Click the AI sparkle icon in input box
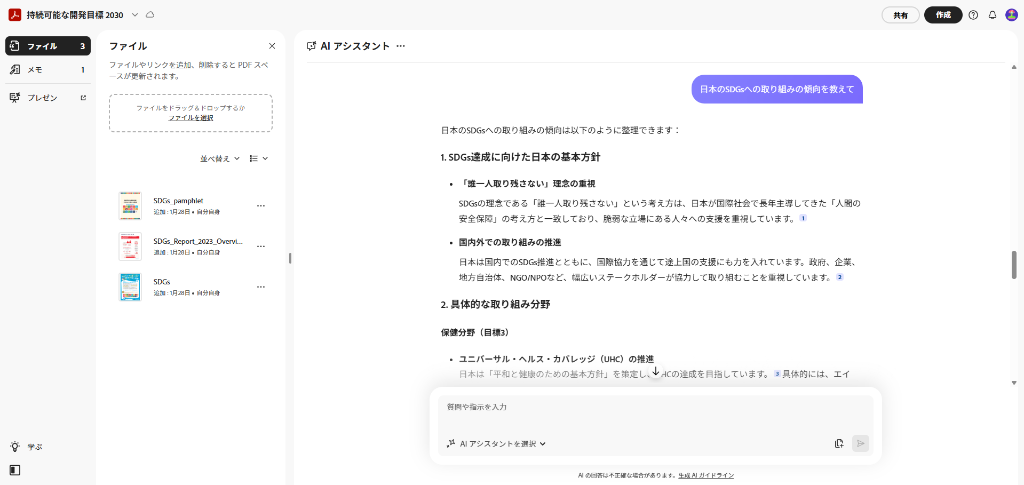 point(451,444)
